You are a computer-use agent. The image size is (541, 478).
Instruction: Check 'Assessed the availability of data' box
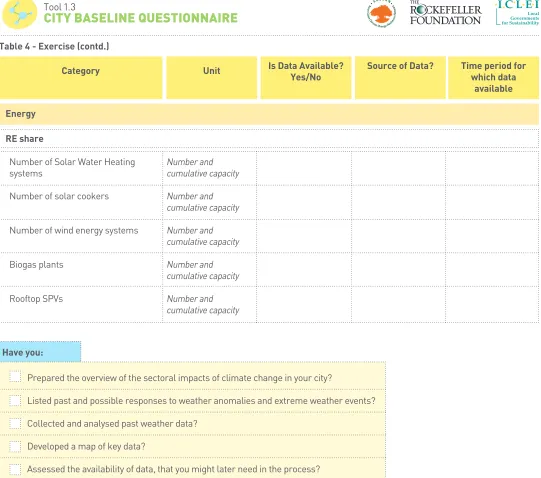[15, 469]
